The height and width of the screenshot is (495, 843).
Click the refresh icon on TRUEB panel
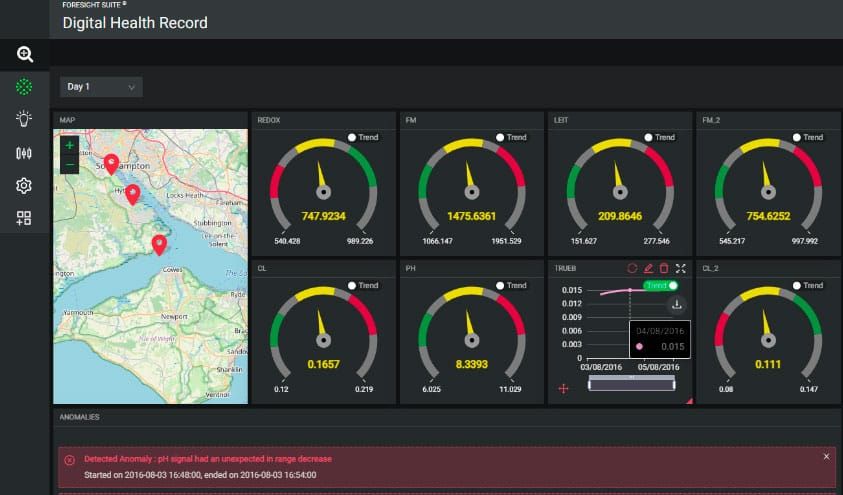(631, 268)
